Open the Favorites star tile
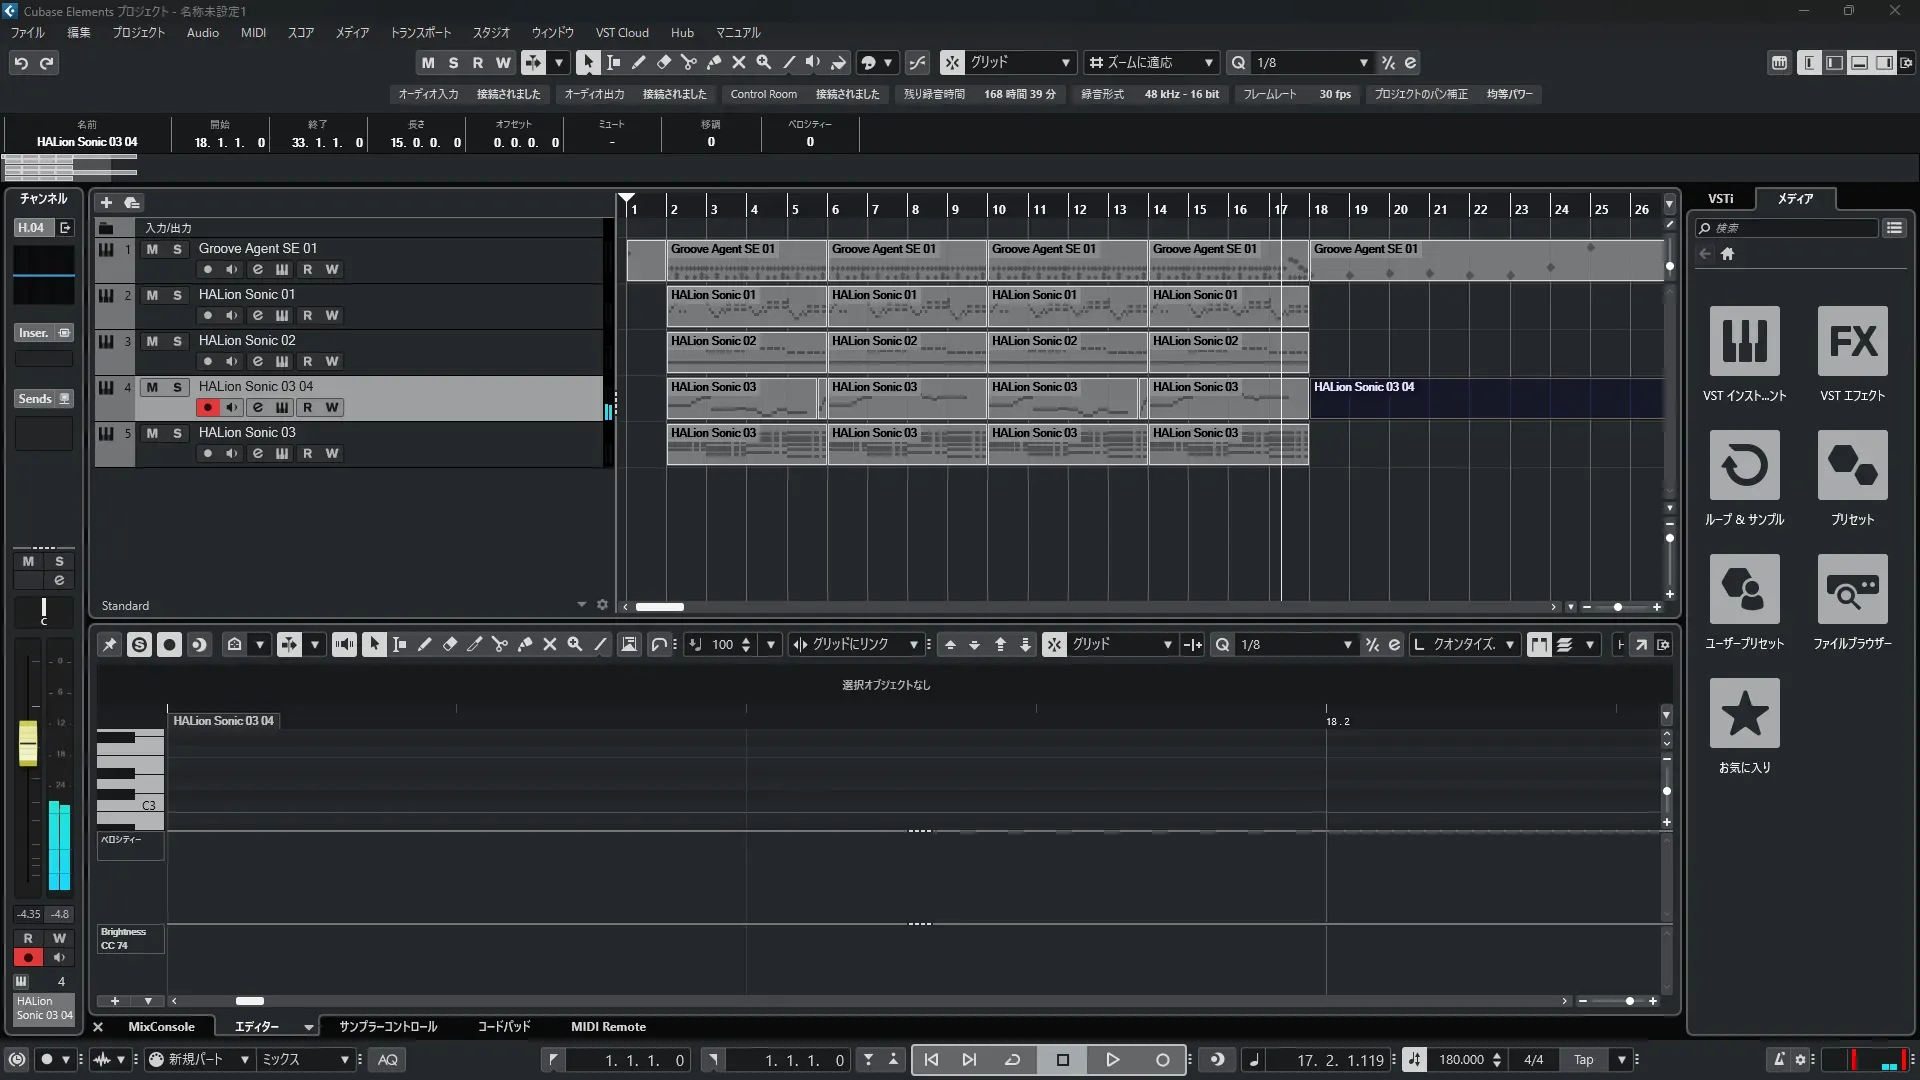This screenshot has width=1920, height=1080. click(x=1744, y=713)
